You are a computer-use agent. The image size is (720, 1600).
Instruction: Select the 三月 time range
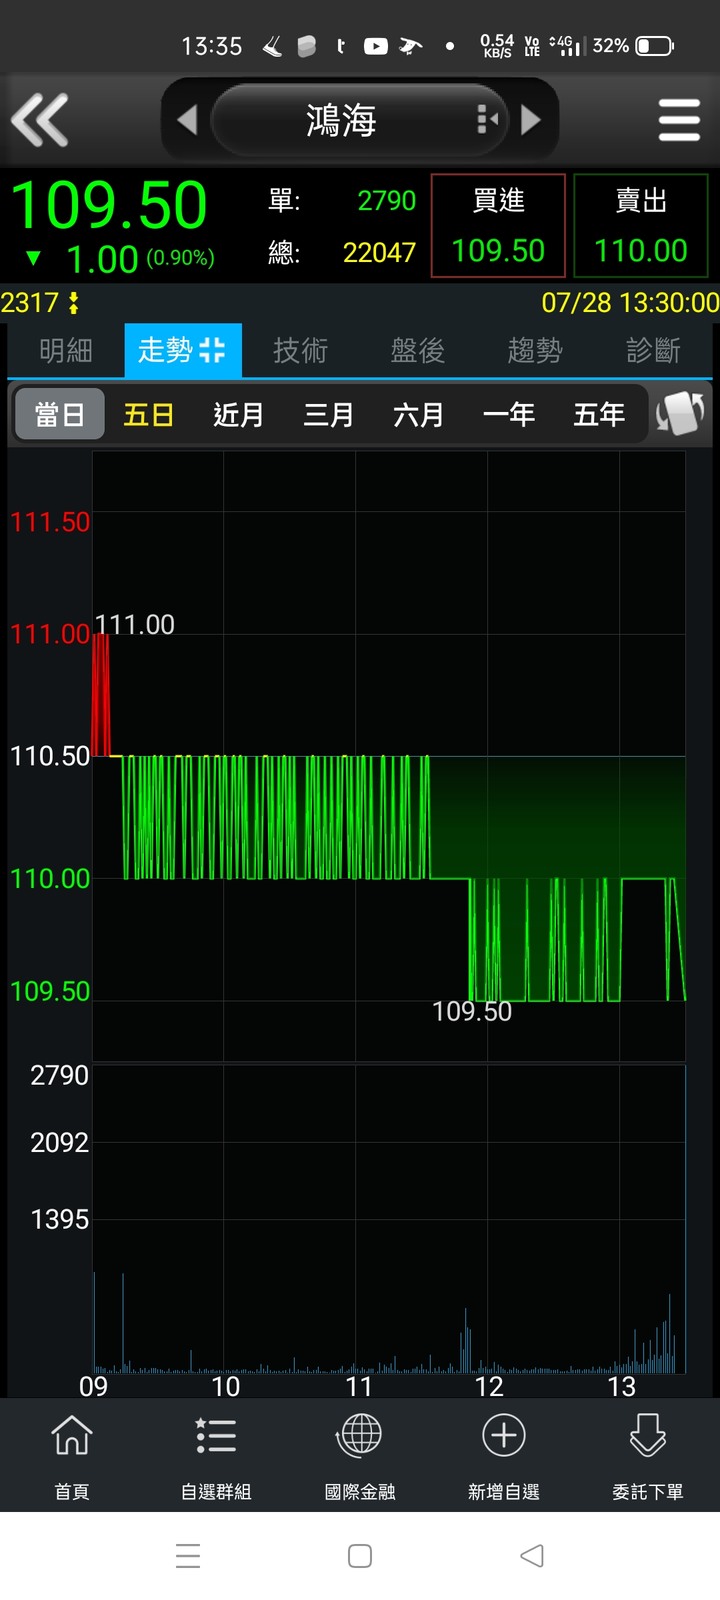pyautogui.click(x=329, y=414)
